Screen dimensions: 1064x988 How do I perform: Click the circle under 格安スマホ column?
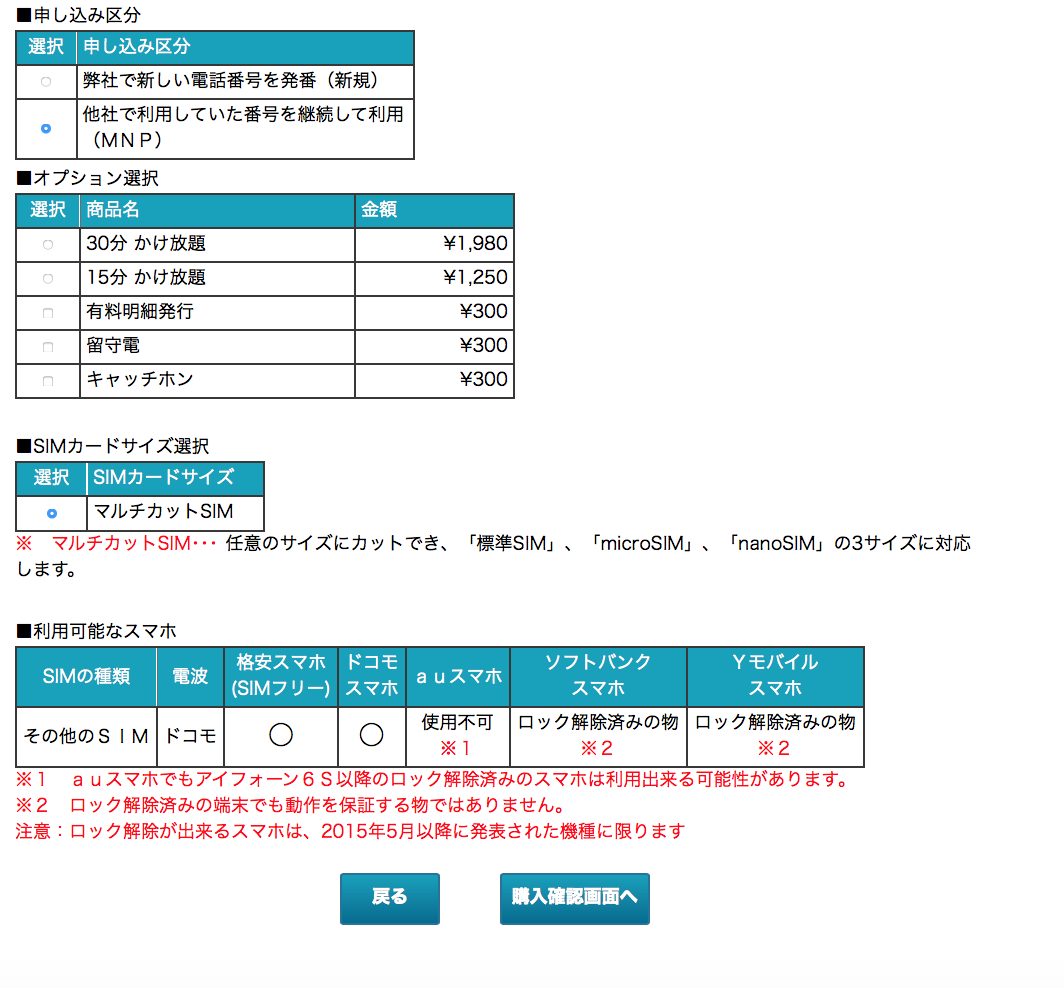coord(281,735)
